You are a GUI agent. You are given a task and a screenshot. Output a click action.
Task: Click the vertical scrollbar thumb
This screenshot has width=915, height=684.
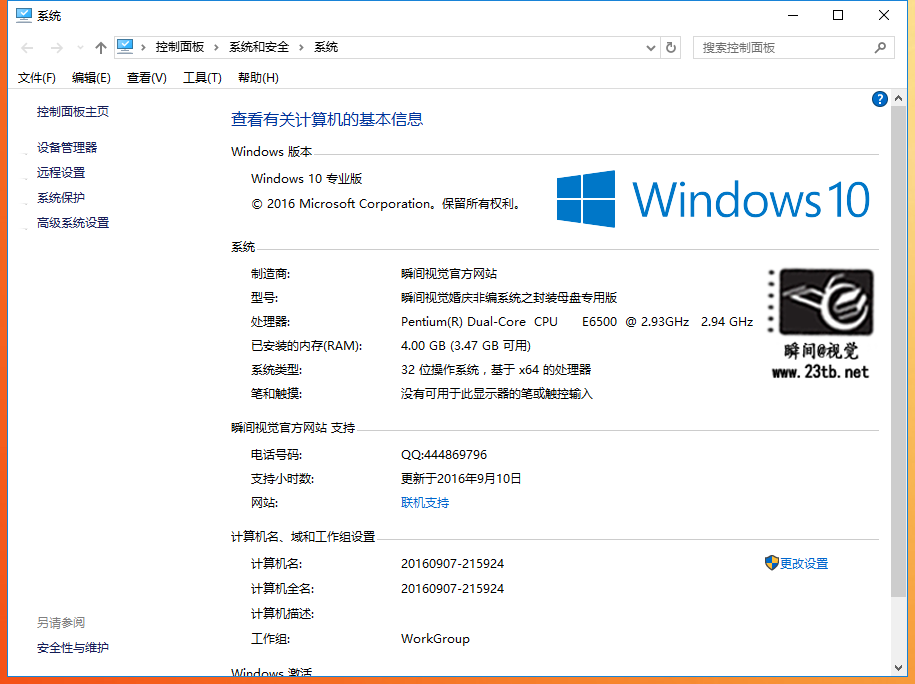[x=898, y=352]
